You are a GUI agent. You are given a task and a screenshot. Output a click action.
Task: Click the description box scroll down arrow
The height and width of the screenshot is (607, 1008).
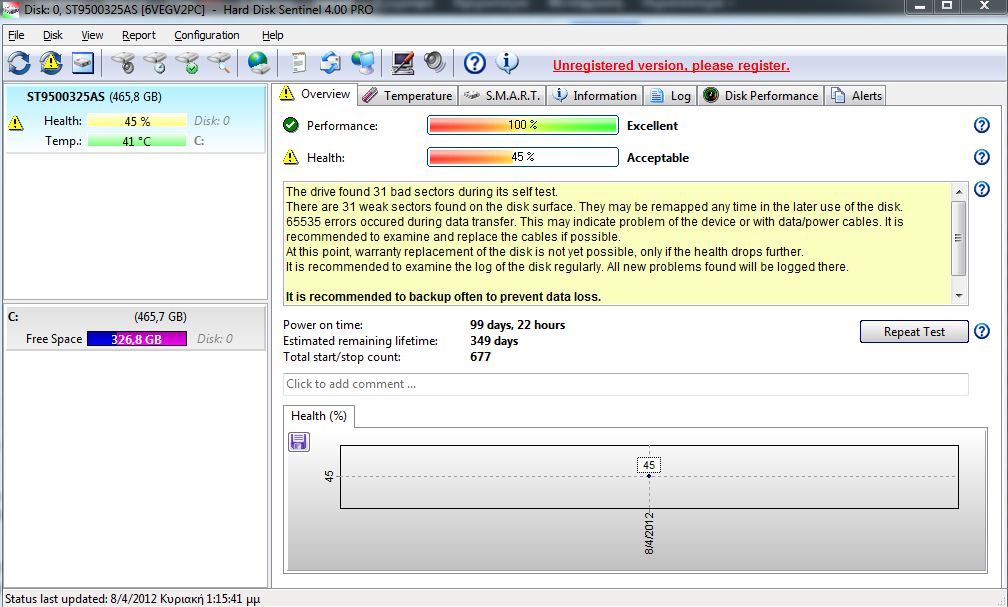[958, 296]
